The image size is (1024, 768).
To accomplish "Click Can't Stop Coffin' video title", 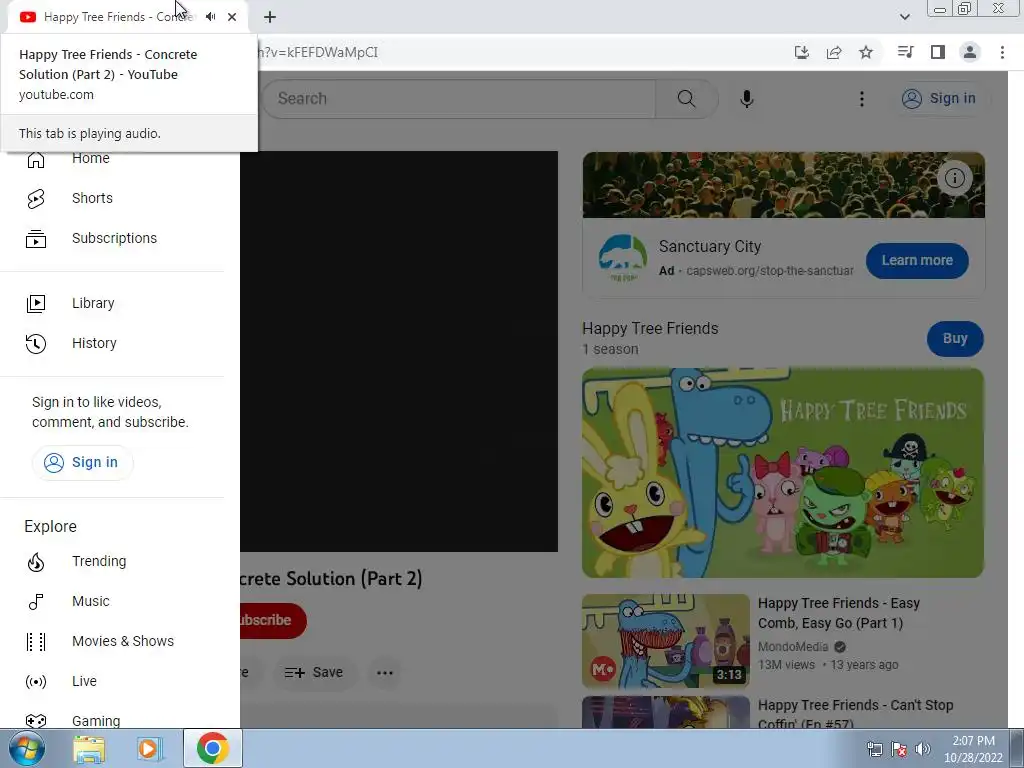I will 856,714.
